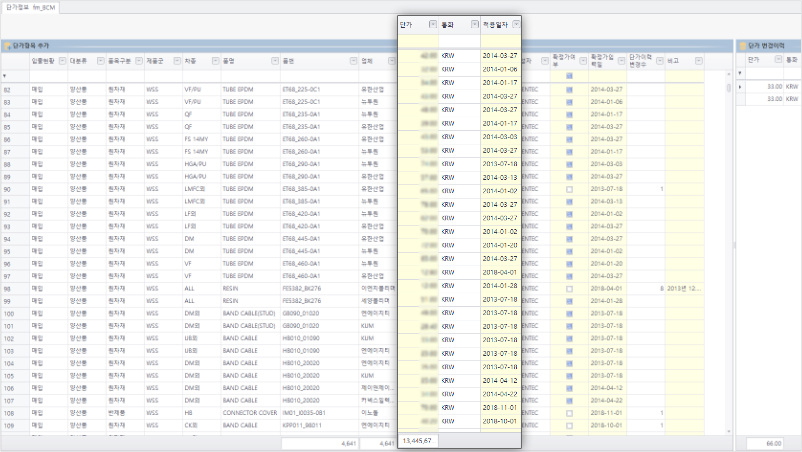Click the 13,445,67 total in the footer
802x452 pixels.
point(417,441)
